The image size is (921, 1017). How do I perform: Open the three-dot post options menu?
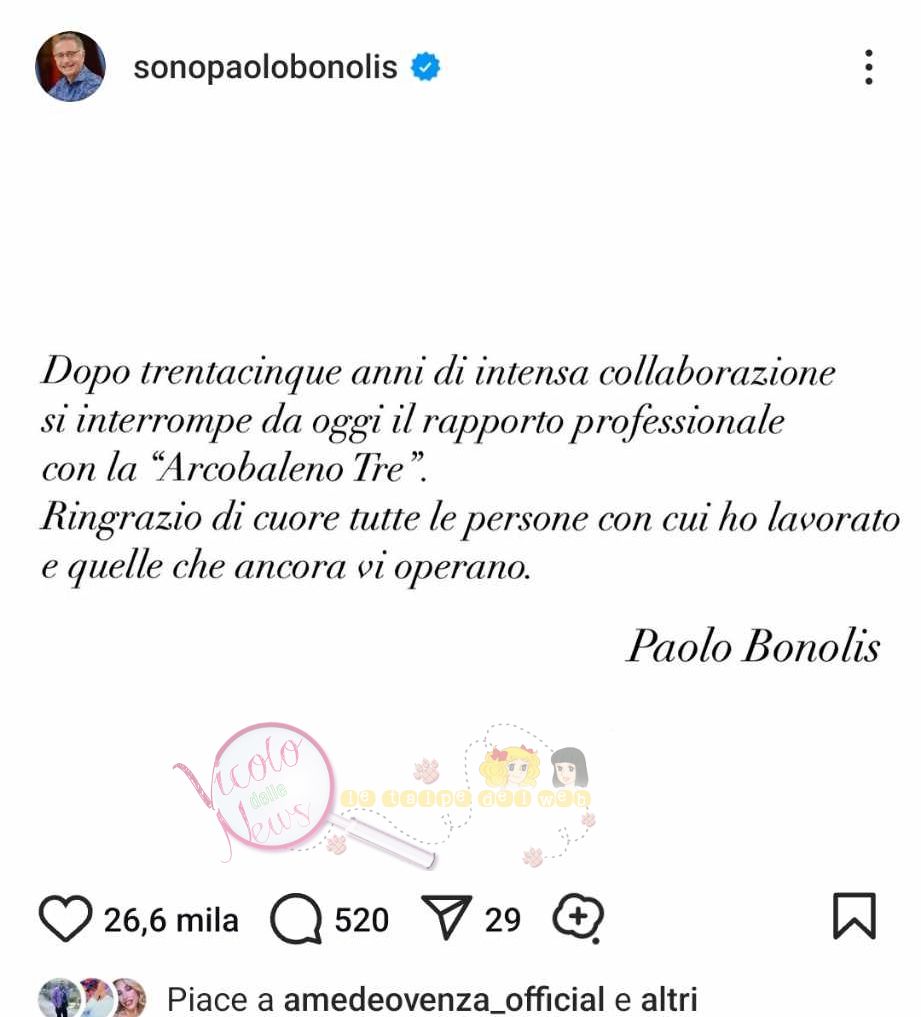click(x=868, y=67)
